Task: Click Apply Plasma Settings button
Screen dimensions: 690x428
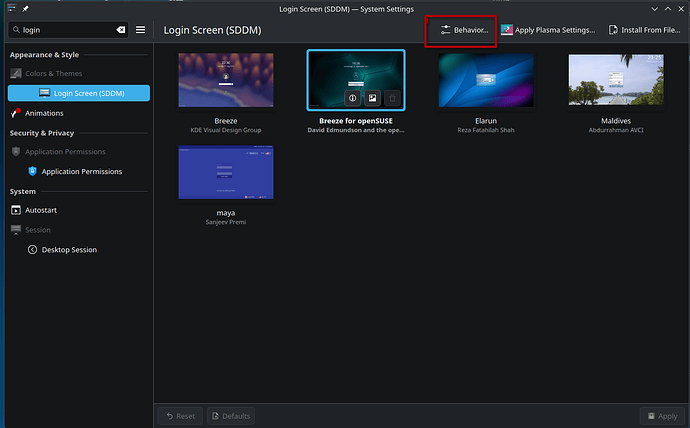Action: pos(548,30)
